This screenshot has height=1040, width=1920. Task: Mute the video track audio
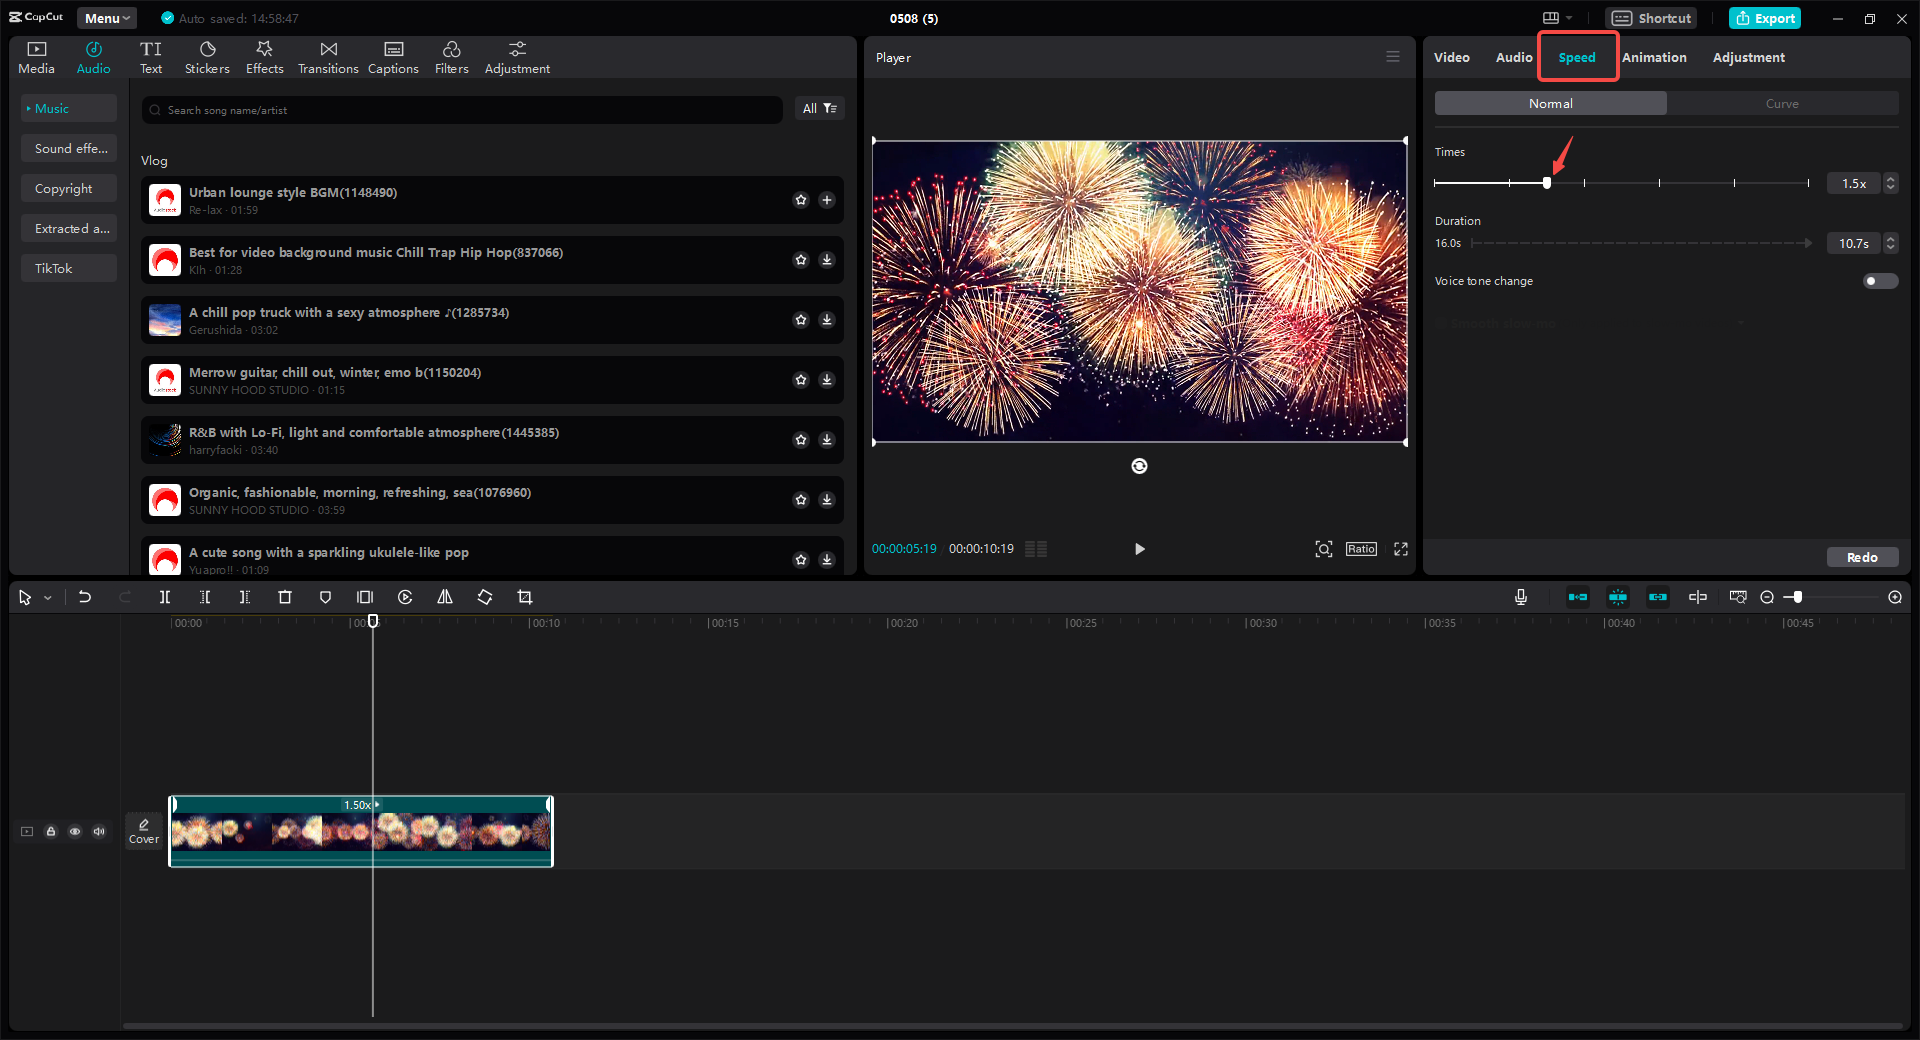coord(99,831)
